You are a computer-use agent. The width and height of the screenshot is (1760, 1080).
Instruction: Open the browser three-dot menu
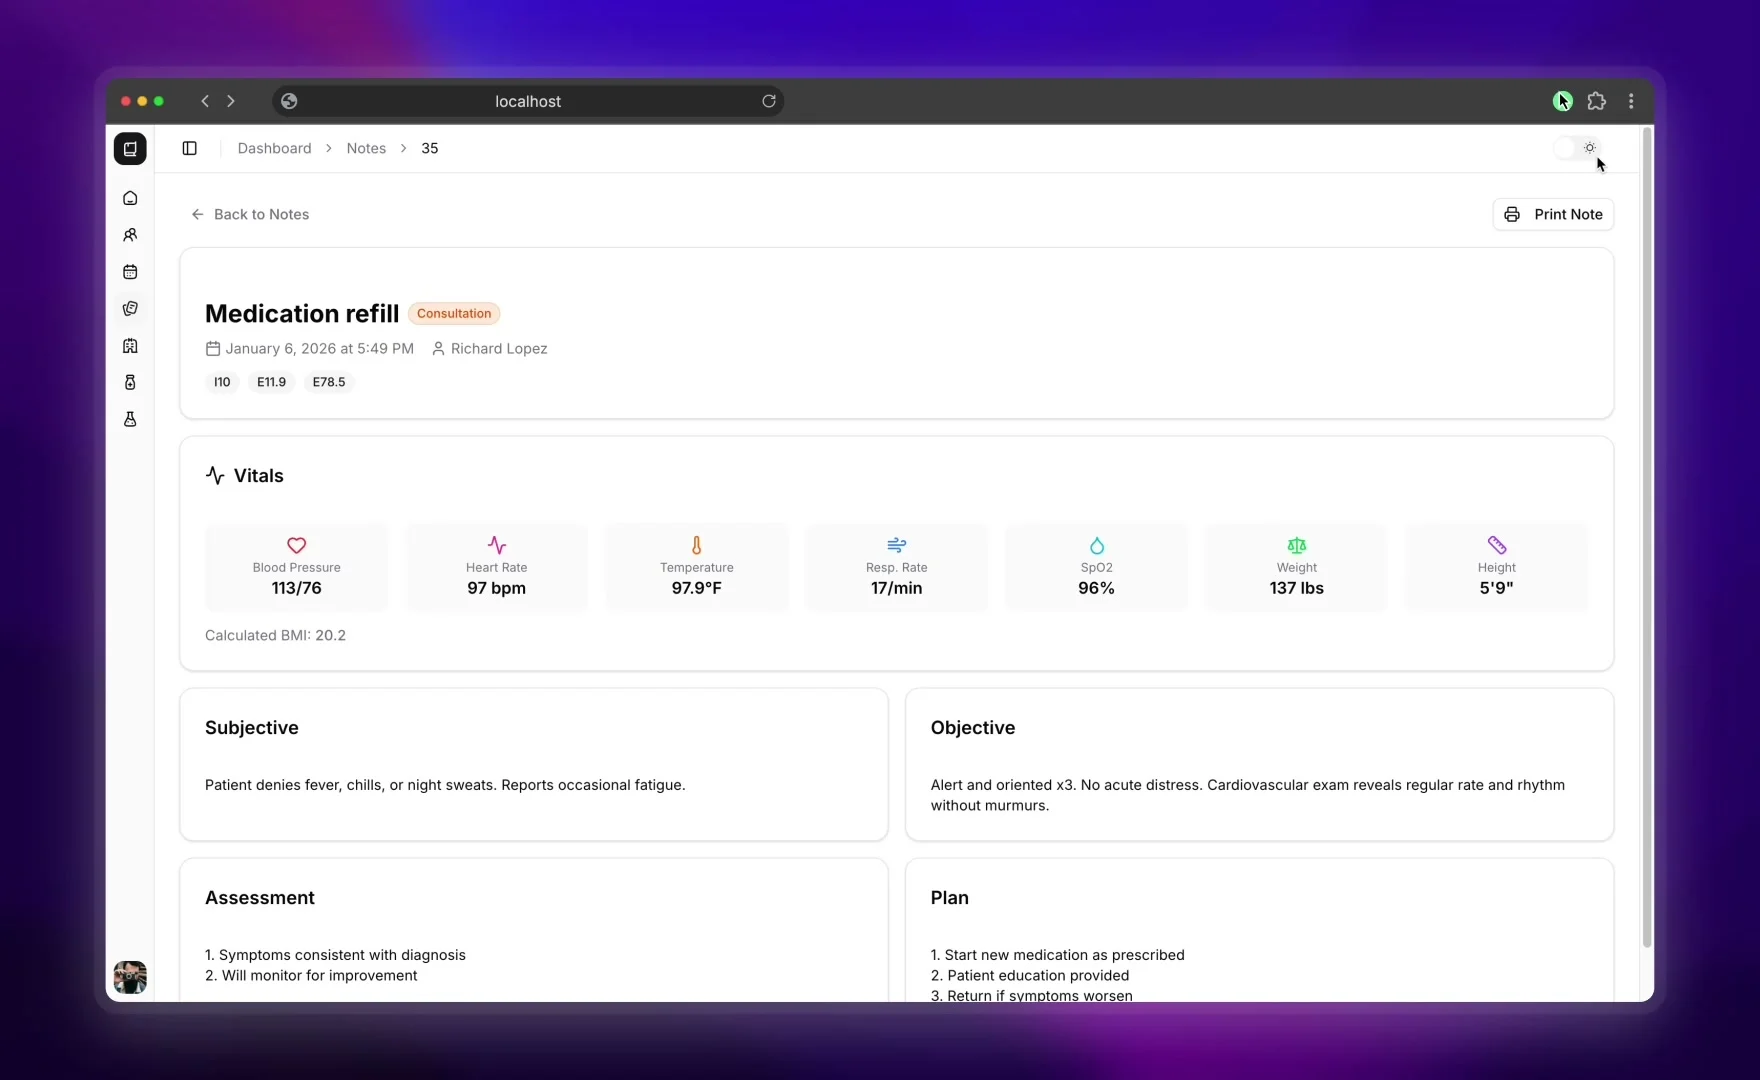(x=1631, y=101)
